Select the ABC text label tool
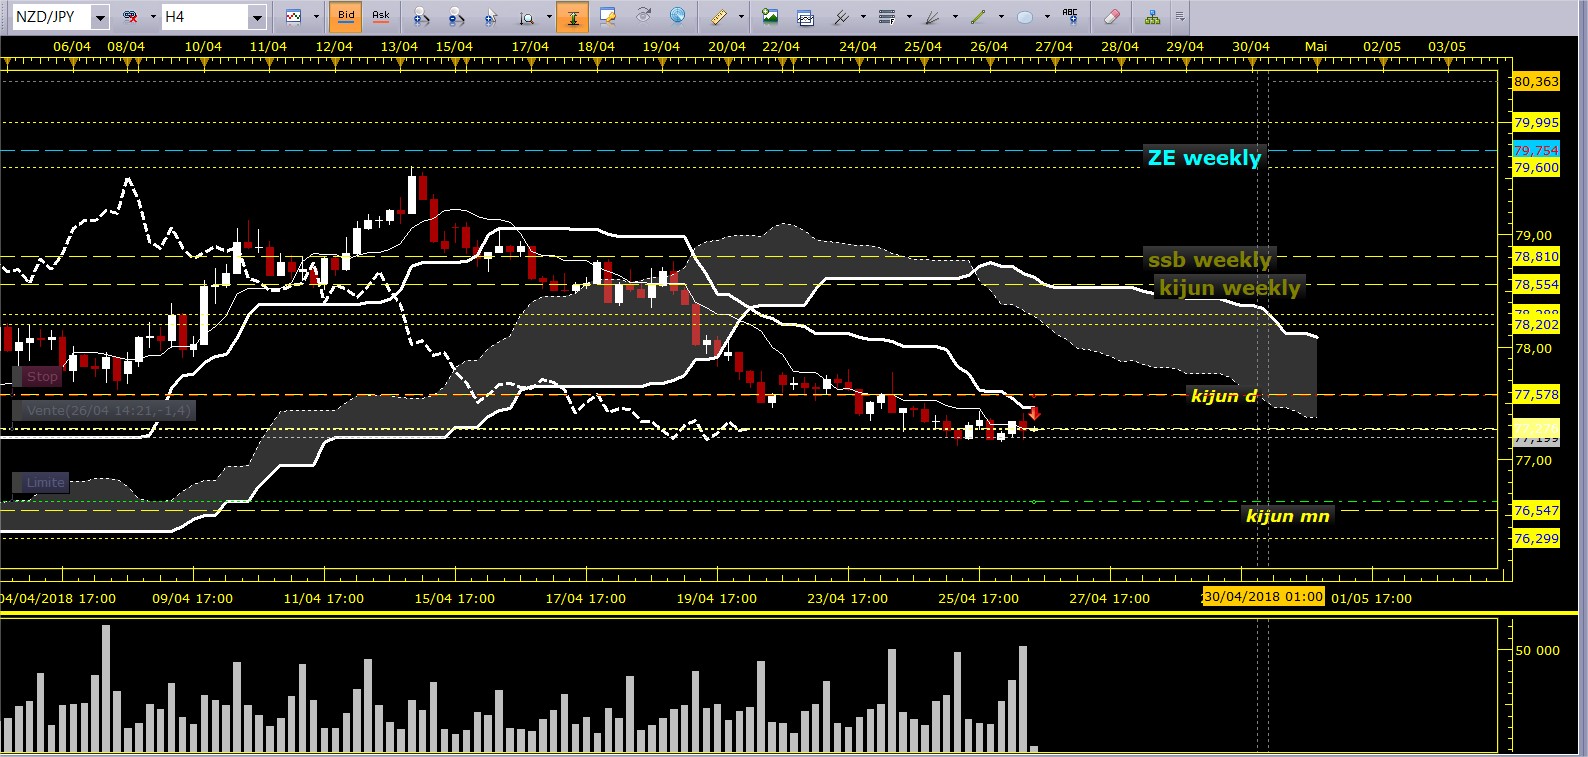 click(1071, 16)
